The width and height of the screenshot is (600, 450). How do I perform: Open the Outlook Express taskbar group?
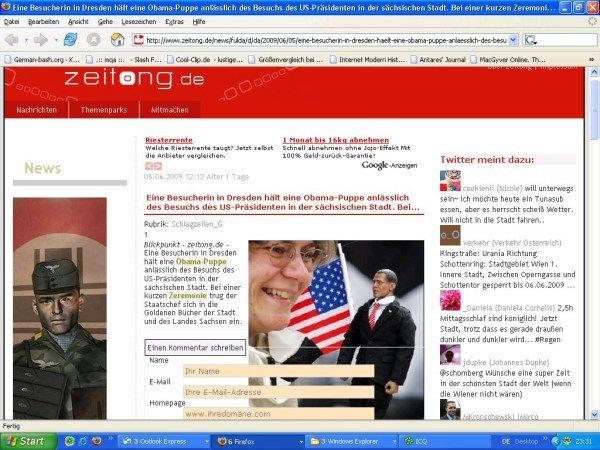click(165, 441)
